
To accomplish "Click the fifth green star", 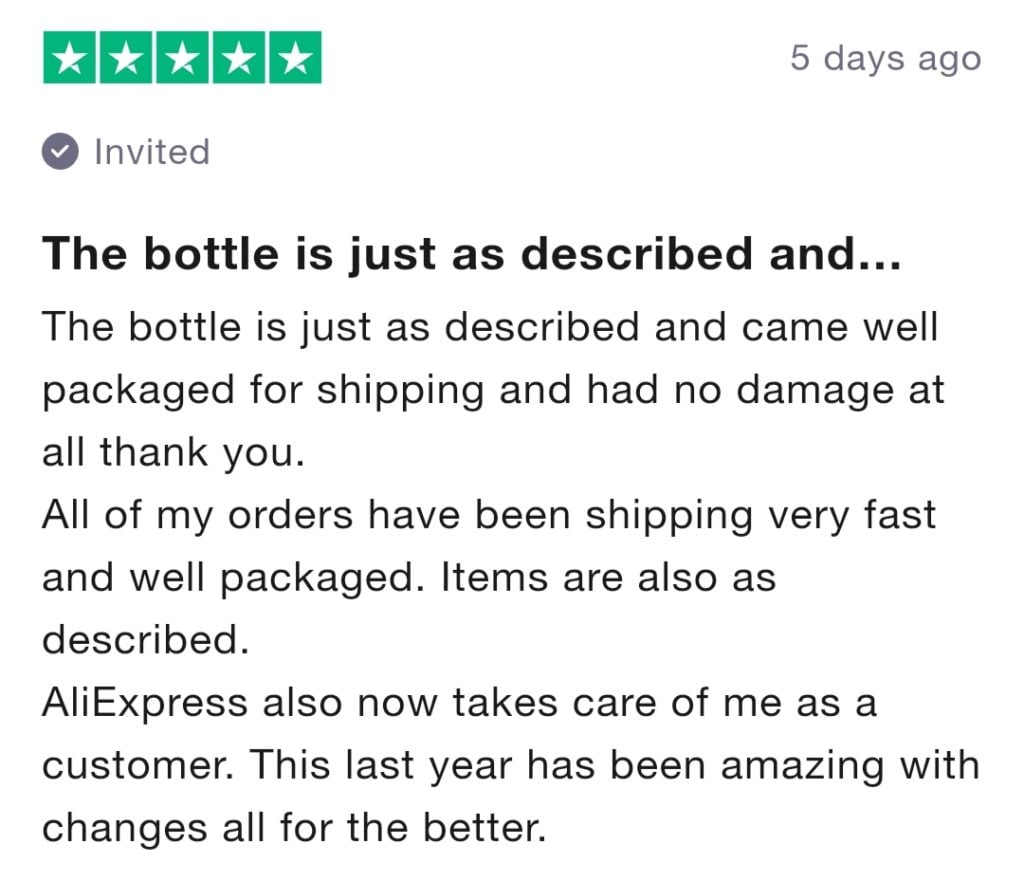I will click(295, 57).
